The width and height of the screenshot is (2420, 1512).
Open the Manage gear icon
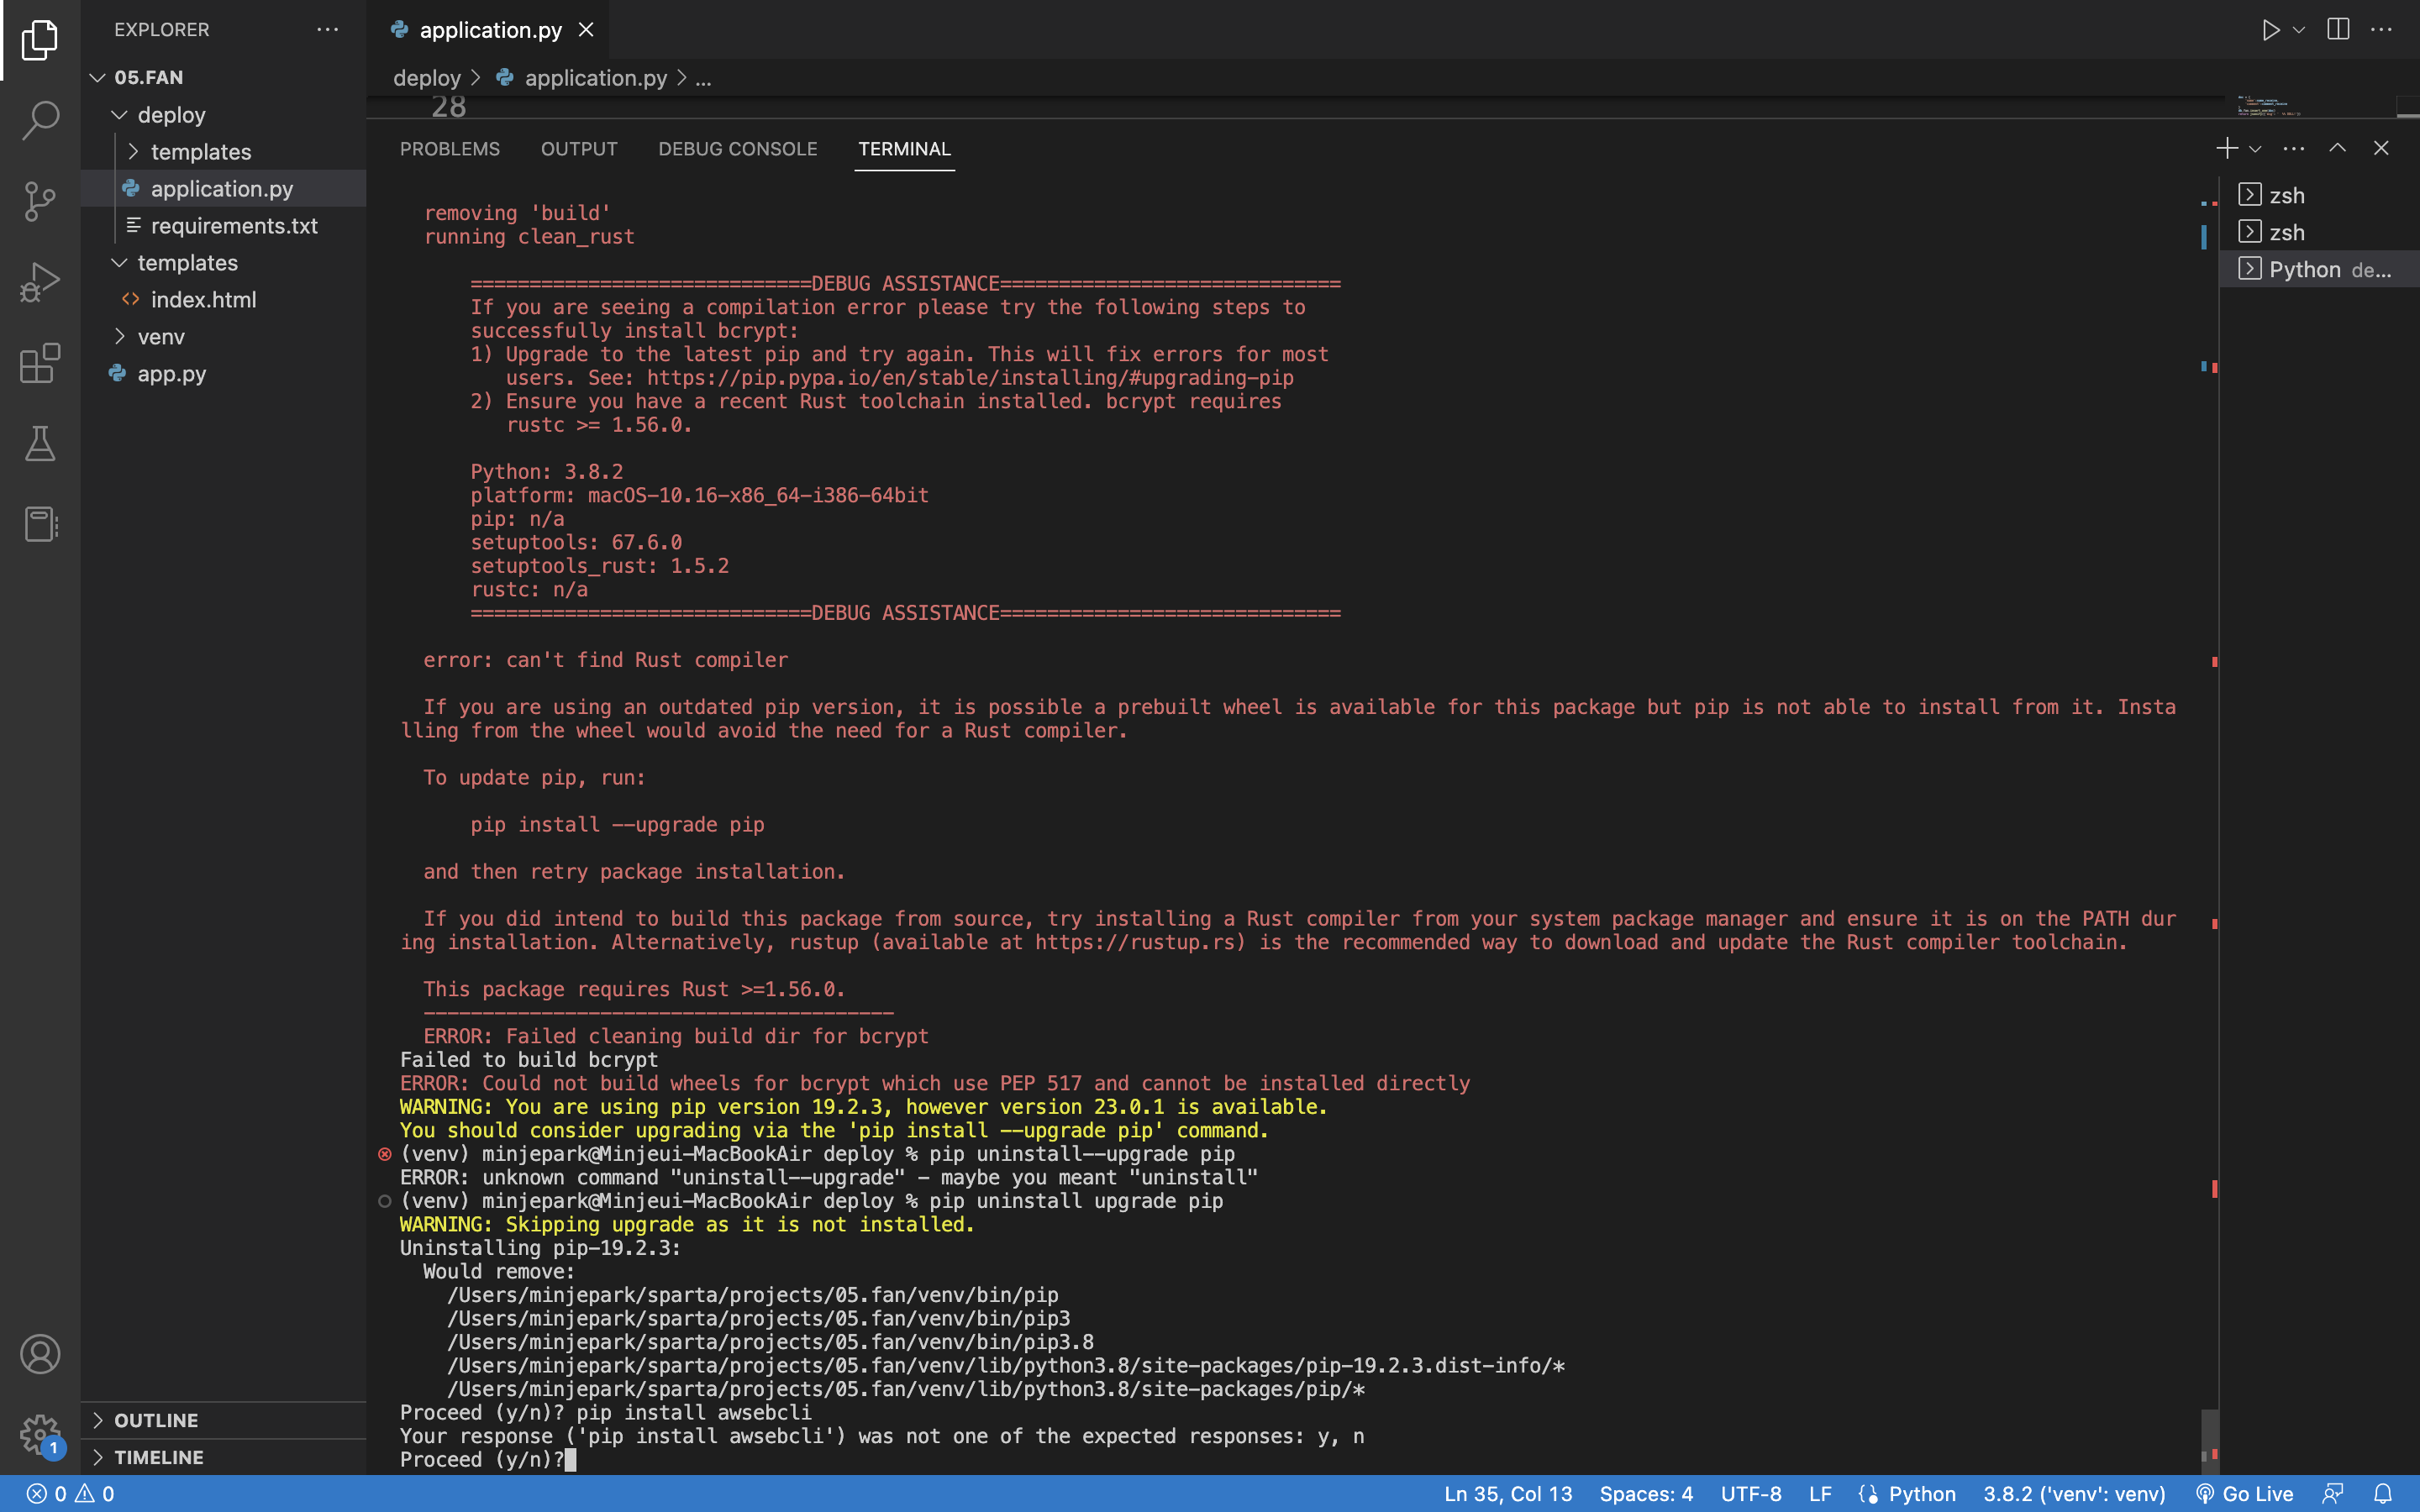(x=40, y=1435)
